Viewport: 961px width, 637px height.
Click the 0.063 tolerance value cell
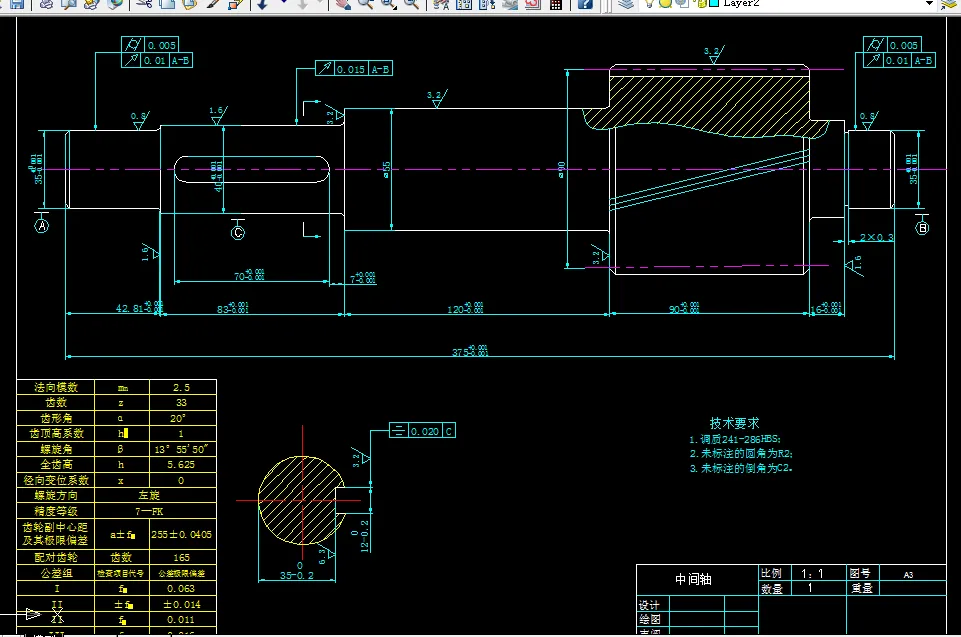(x=181, y=588)
